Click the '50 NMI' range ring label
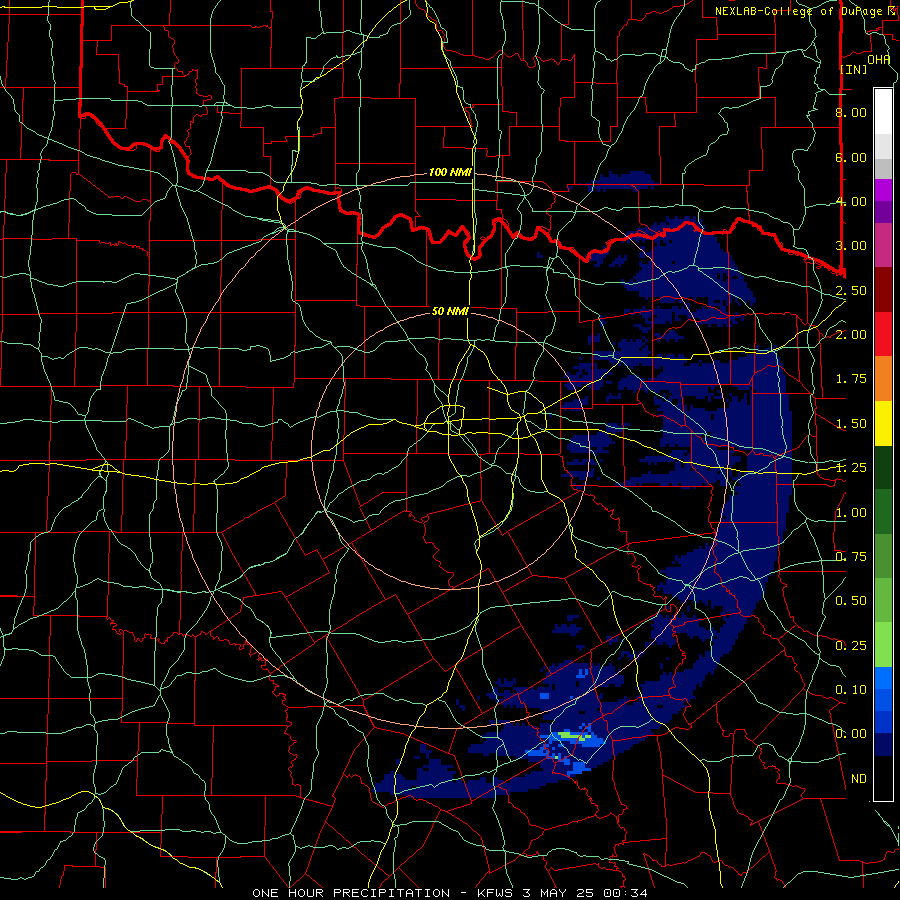 pos(451,311)
